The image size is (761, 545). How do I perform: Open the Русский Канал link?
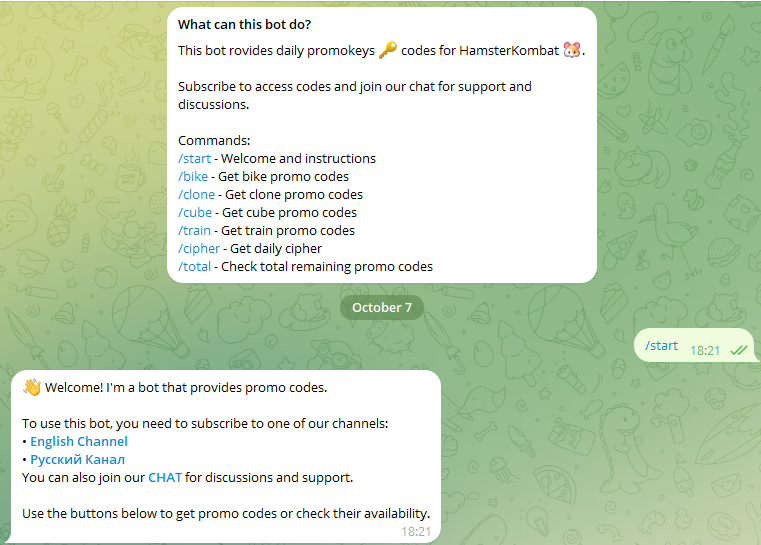tap(77, 460)
